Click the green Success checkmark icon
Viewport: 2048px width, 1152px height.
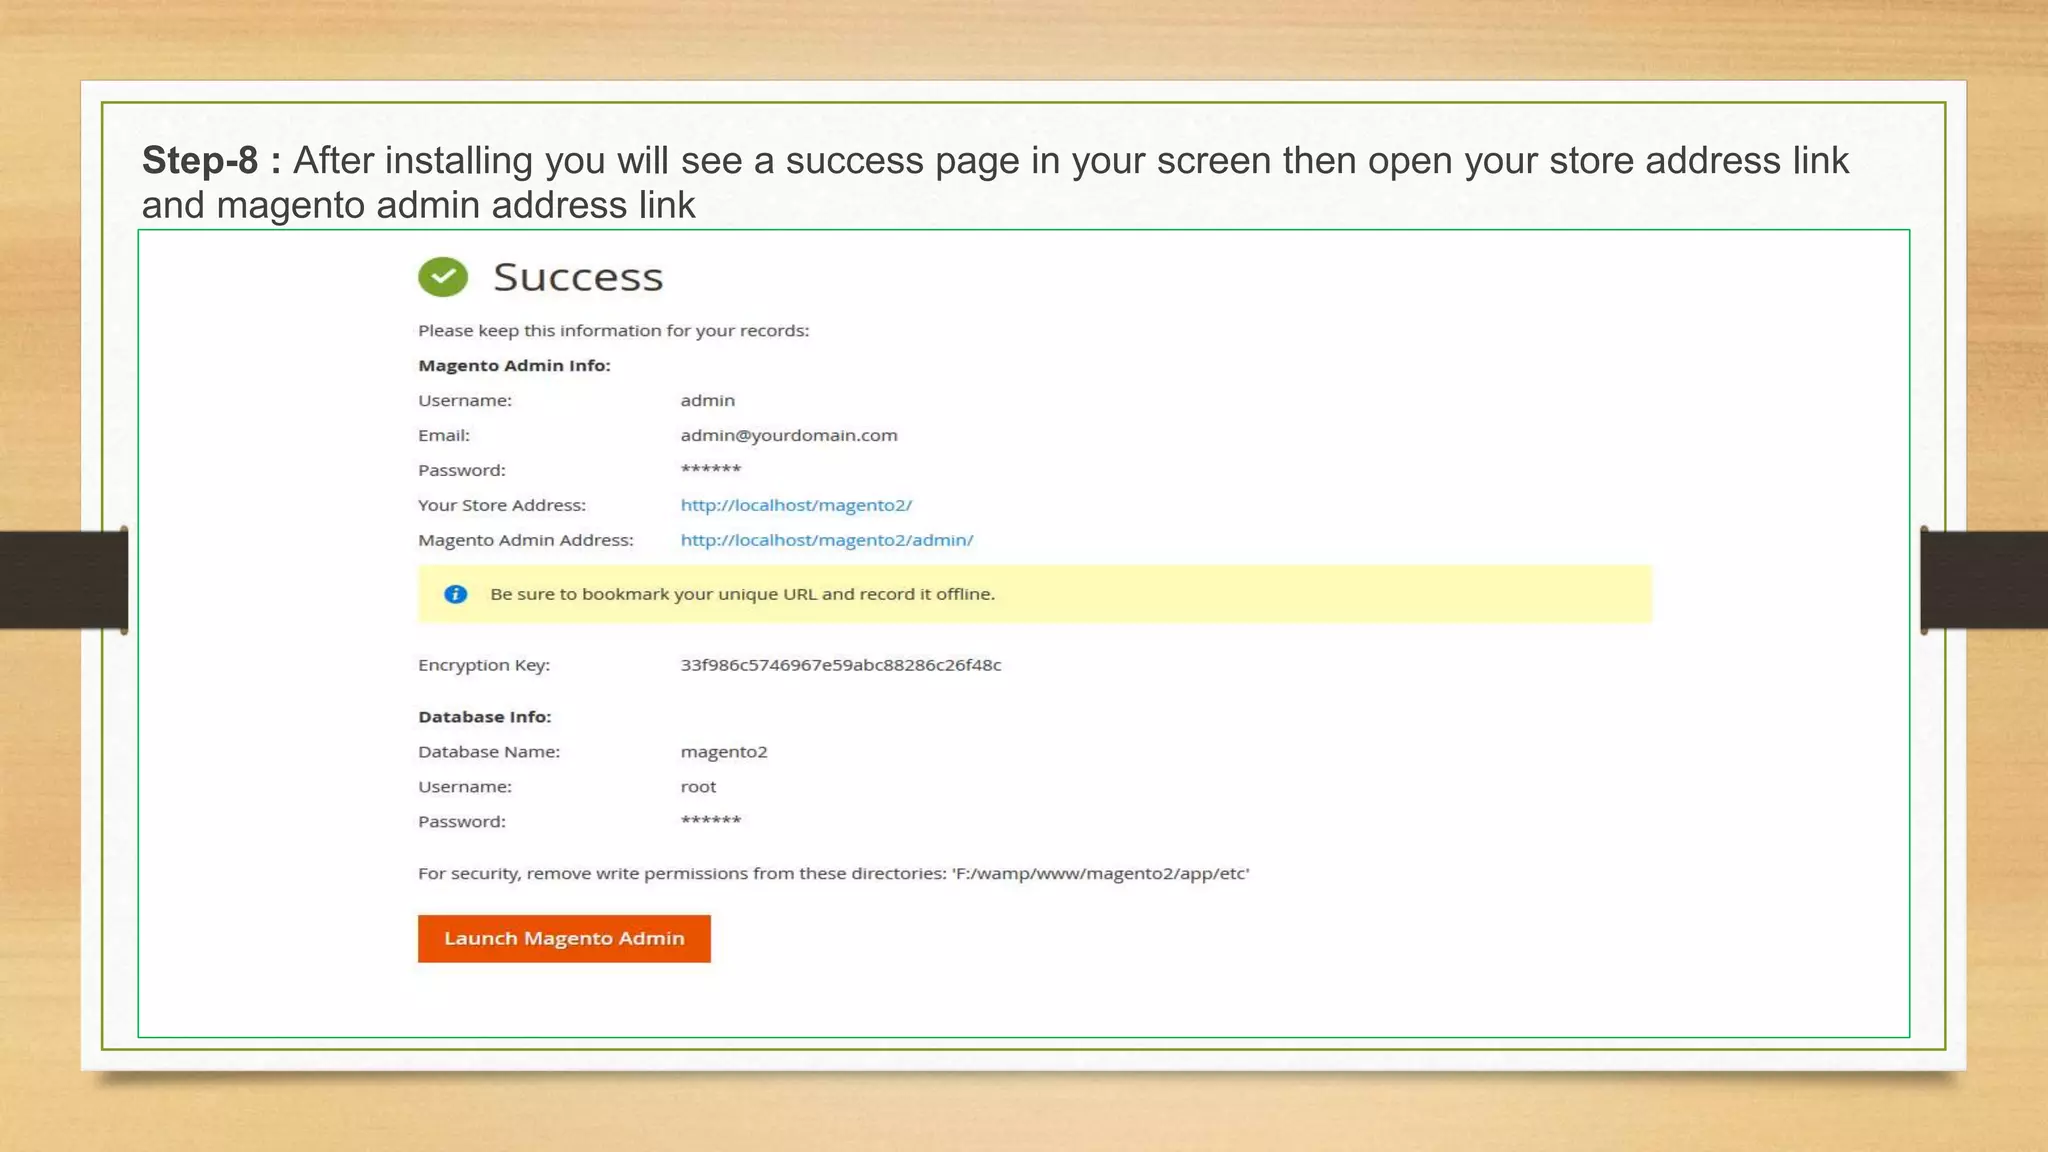tap(443, 277)
